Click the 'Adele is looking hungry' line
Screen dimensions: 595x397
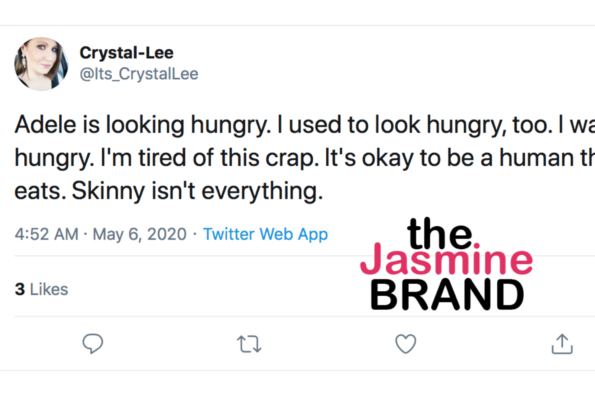(143, 125)
